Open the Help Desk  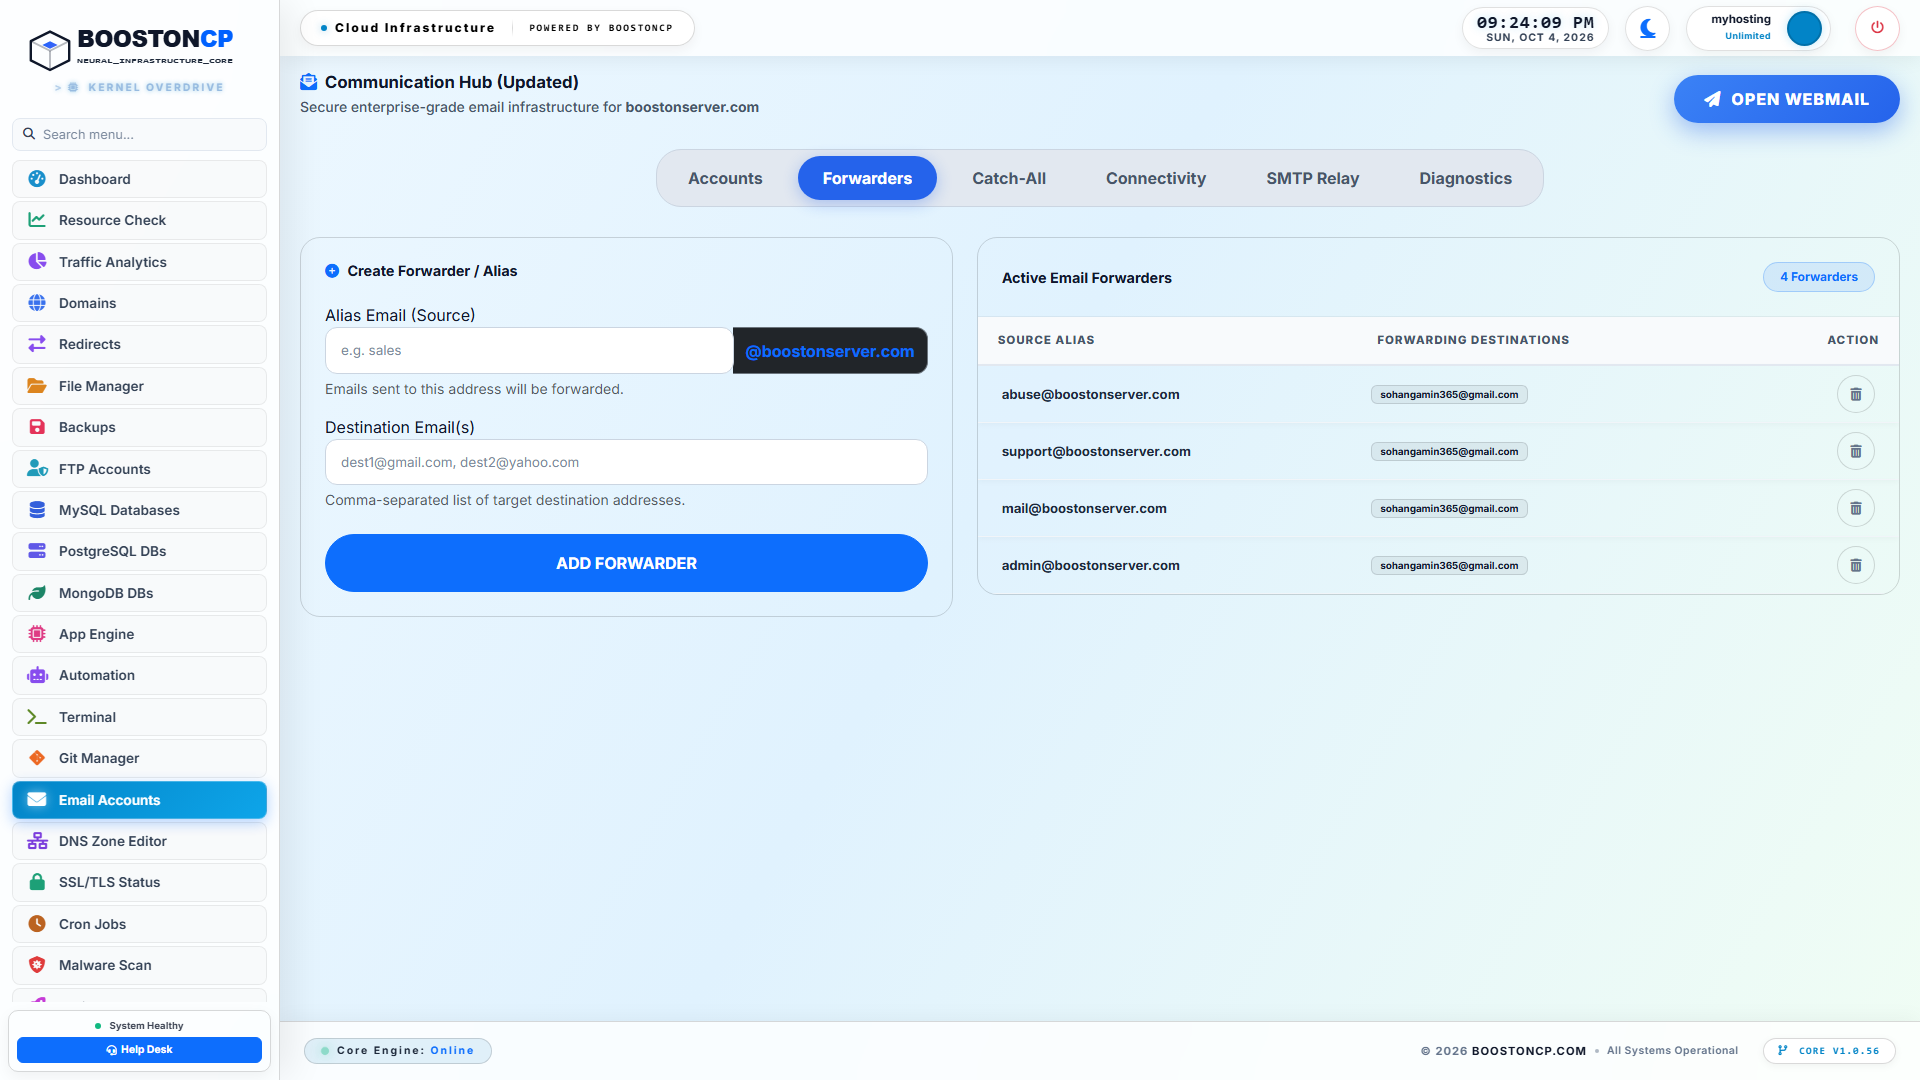(139, 1050)
